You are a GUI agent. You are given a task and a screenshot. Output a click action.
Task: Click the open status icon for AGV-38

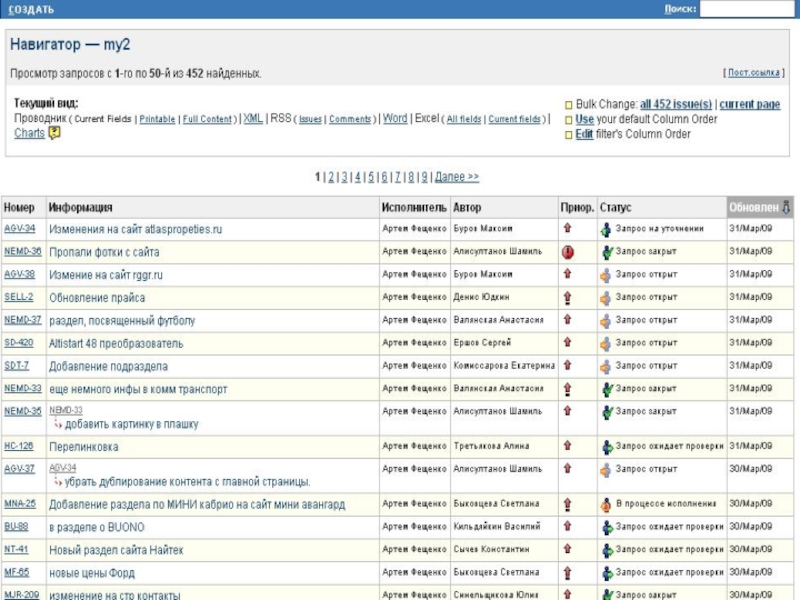[606, 275]
